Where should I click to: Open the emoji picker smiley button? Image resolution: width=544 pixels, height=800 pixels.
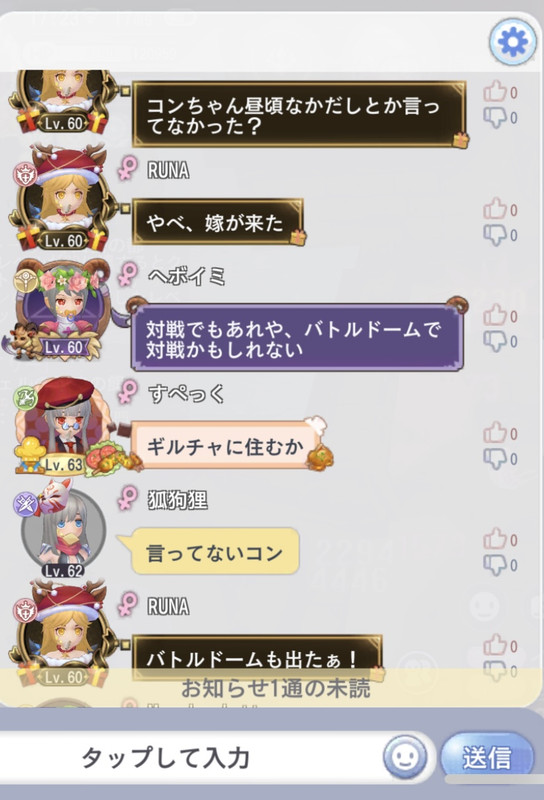406,757
